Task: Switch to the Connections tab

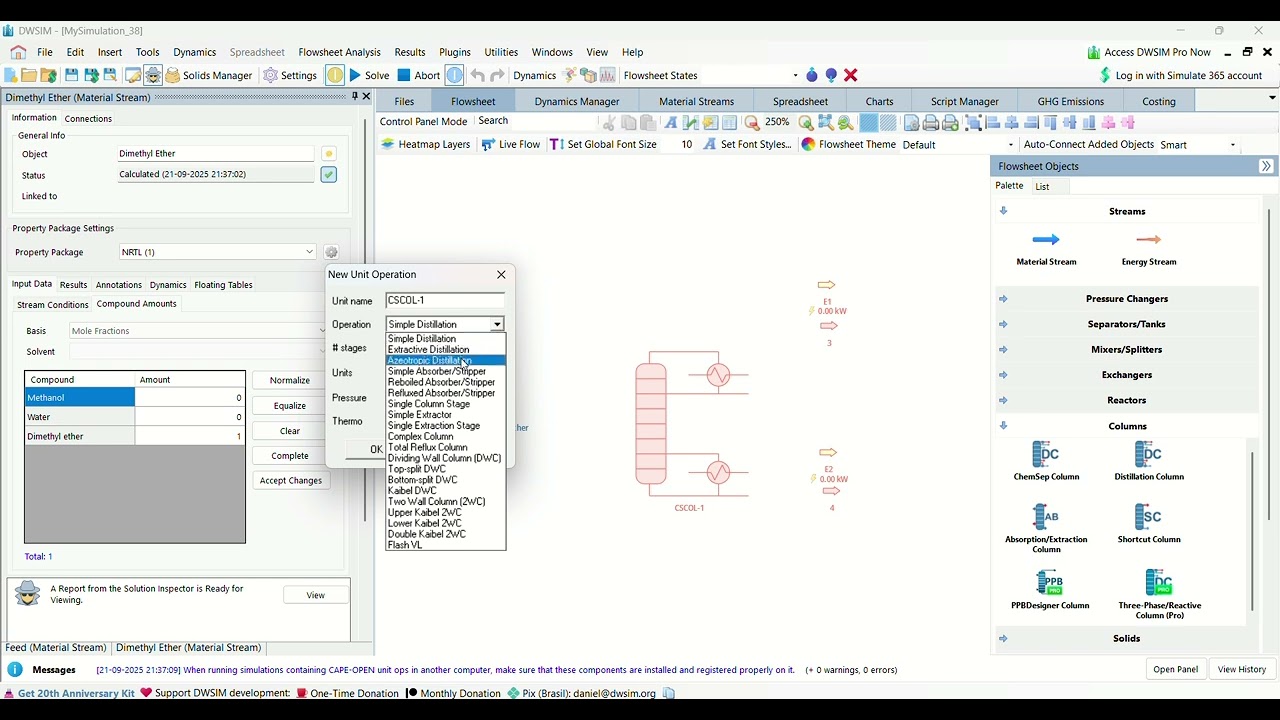Action: tap(88, 119)
